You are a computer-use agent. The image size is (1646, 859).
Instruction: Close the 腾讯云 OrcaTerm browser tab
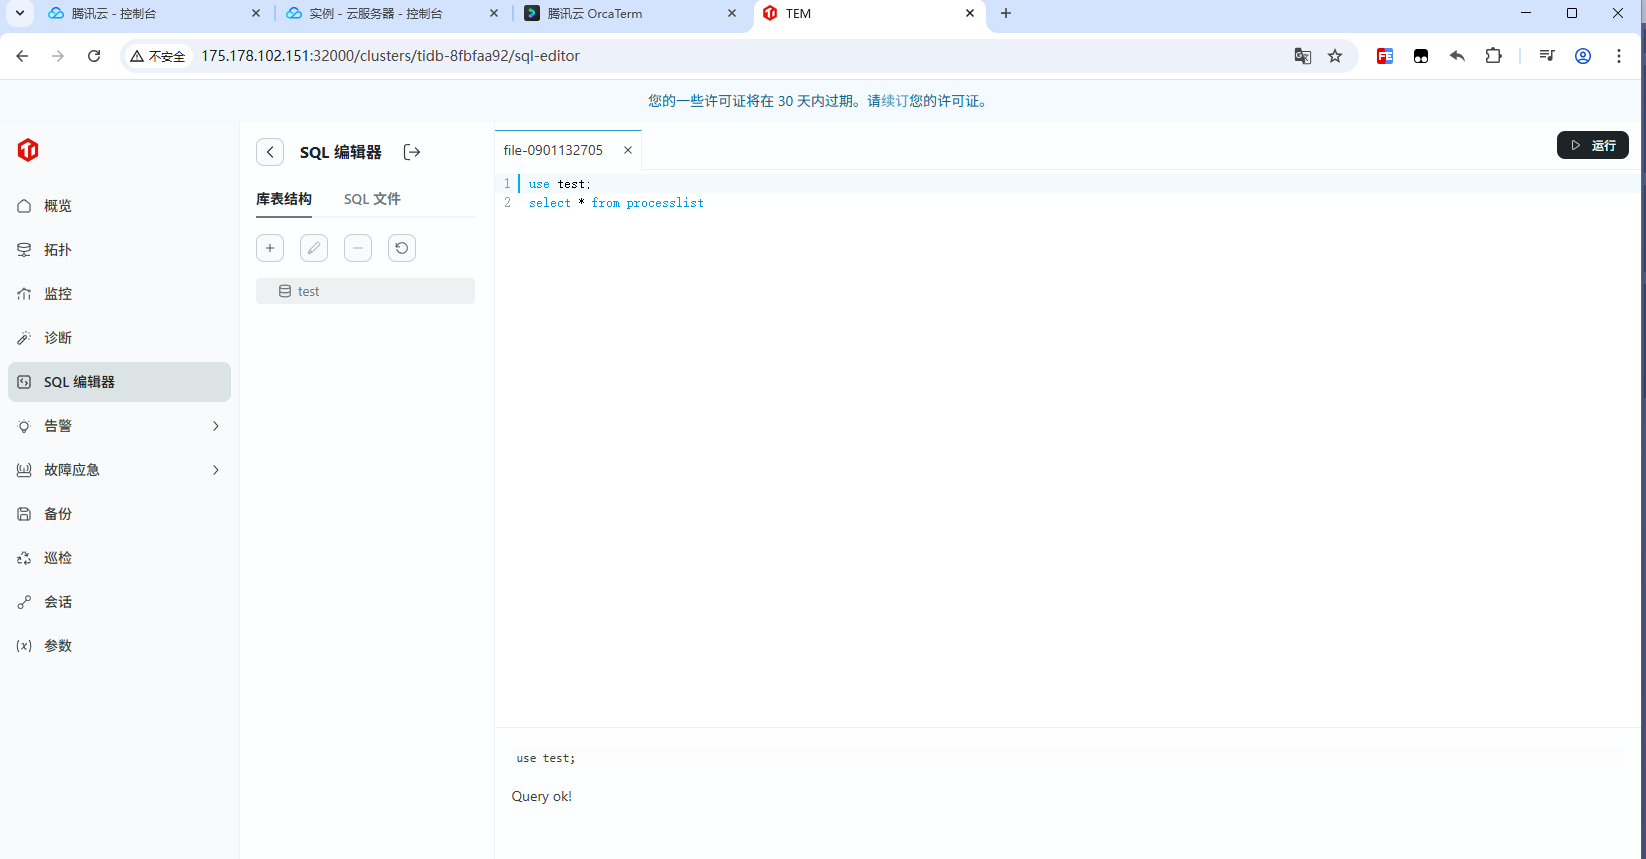pyautogui.click(x=732, y=14)
